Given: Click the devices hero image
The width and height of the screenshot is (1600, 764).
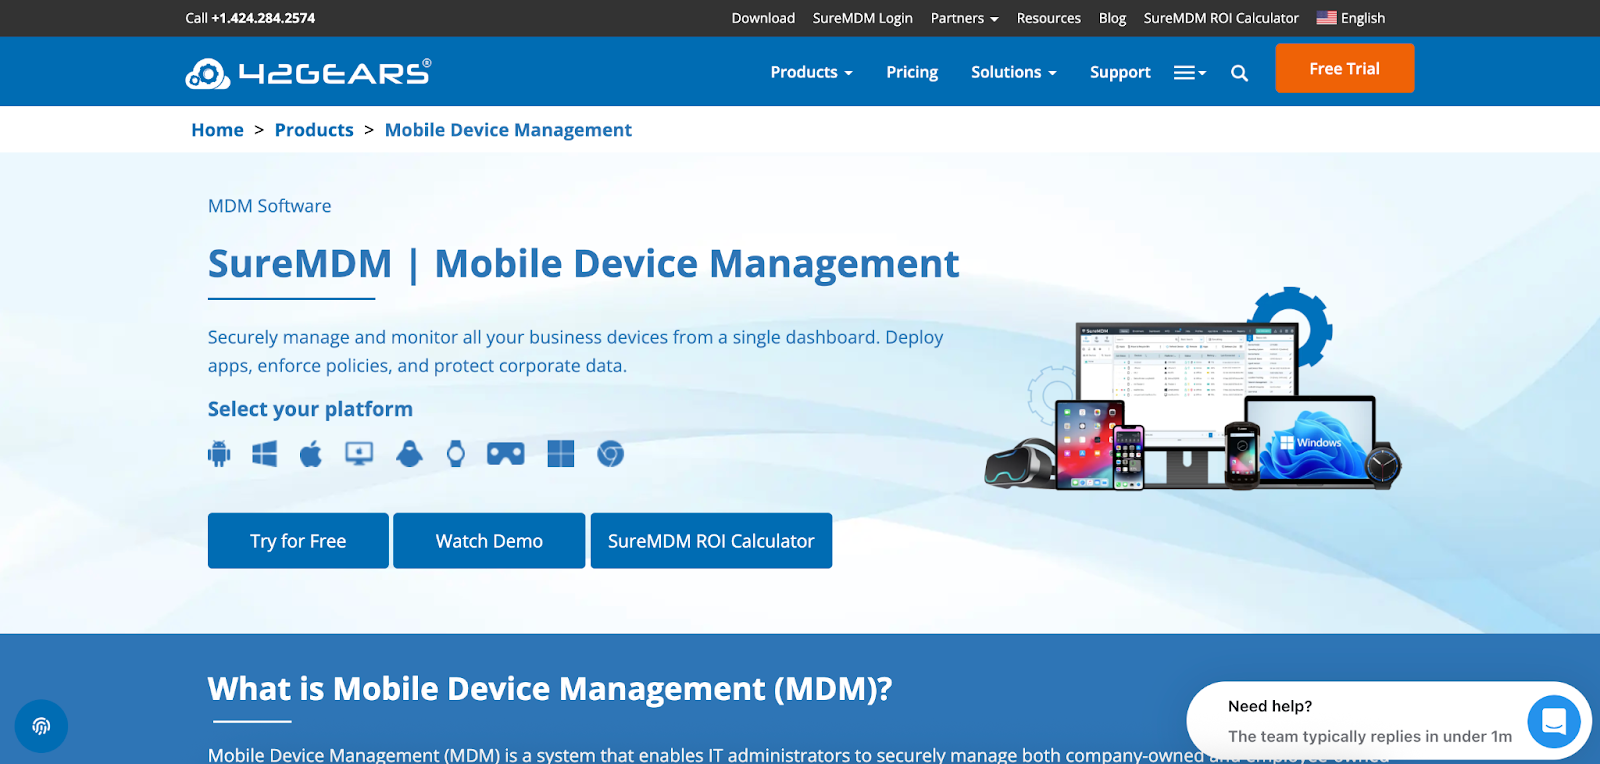Looking at the screenshot, I should click(x=1193, y=390).
